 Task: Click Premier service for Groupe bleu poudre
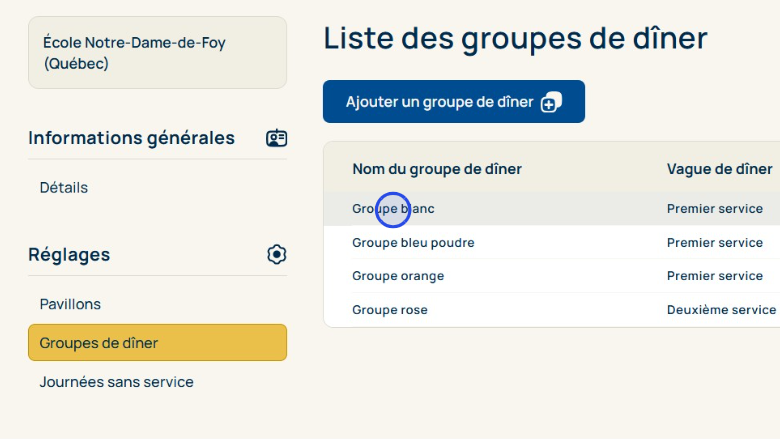(714, 243)
